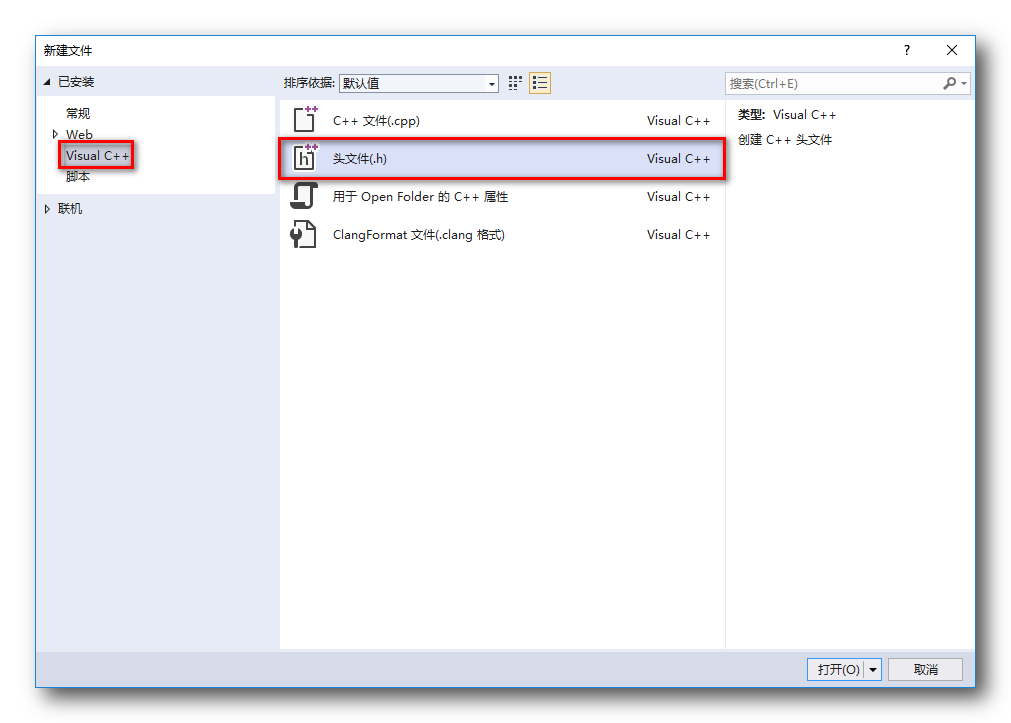
Task: Select the 脚本 category
Action: [x=78, y=177]
